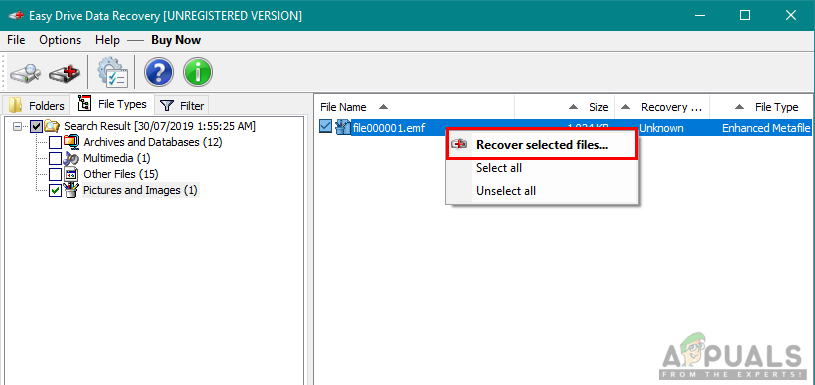
Task: Collapse the Search Result tree node
Action: pos(18,126)
